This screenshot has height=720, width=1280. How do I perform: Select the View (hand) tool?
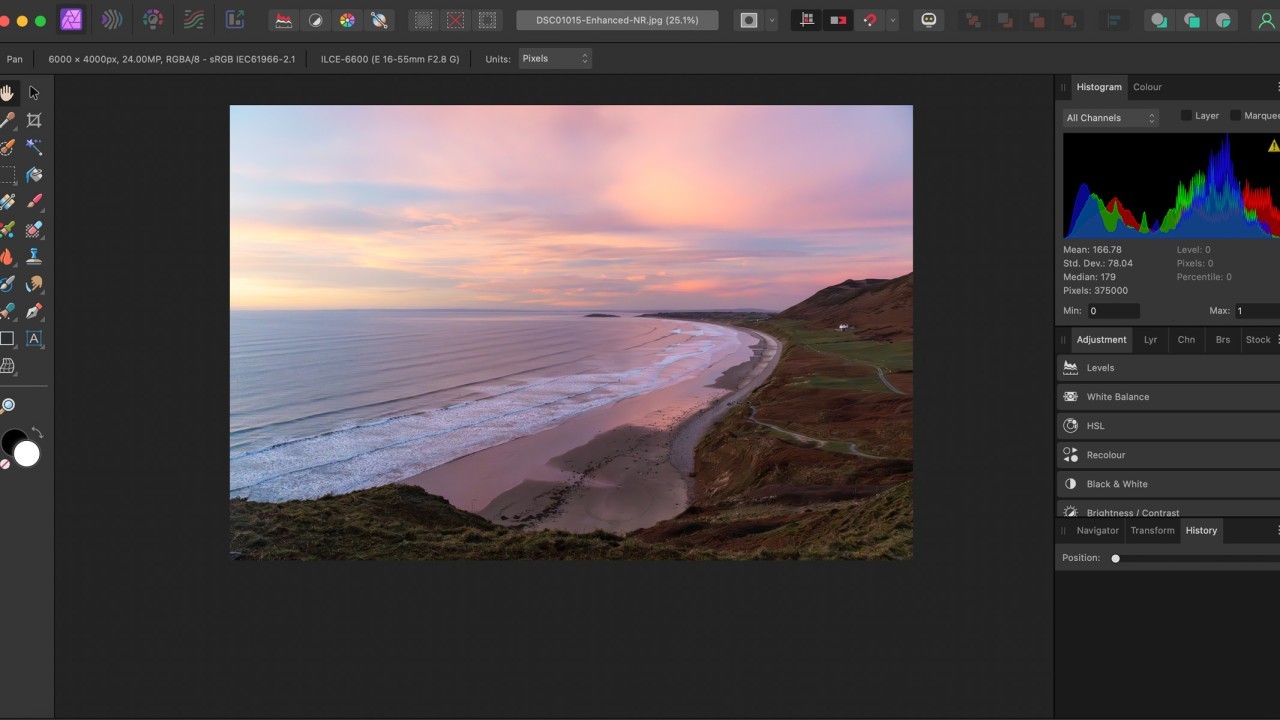pos(7,93)
